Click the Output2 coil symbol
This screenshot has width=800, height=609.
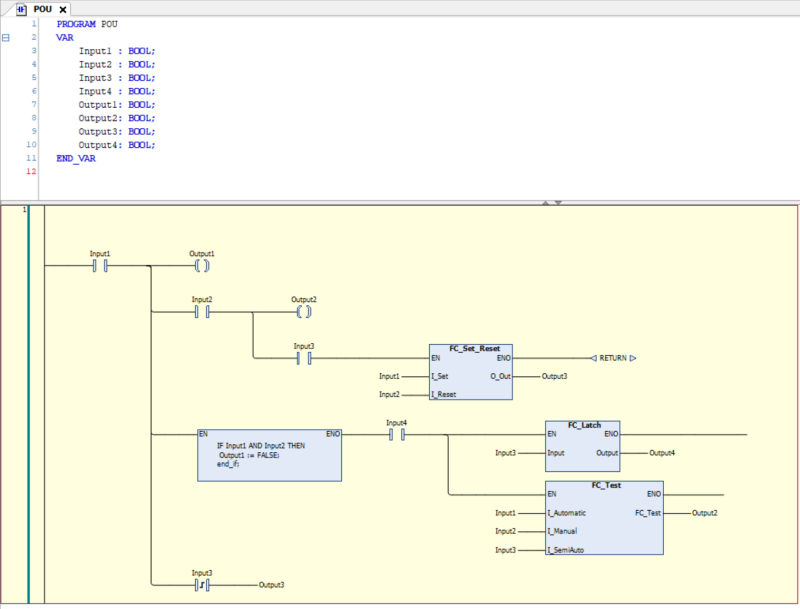click(x=303, y=312)
